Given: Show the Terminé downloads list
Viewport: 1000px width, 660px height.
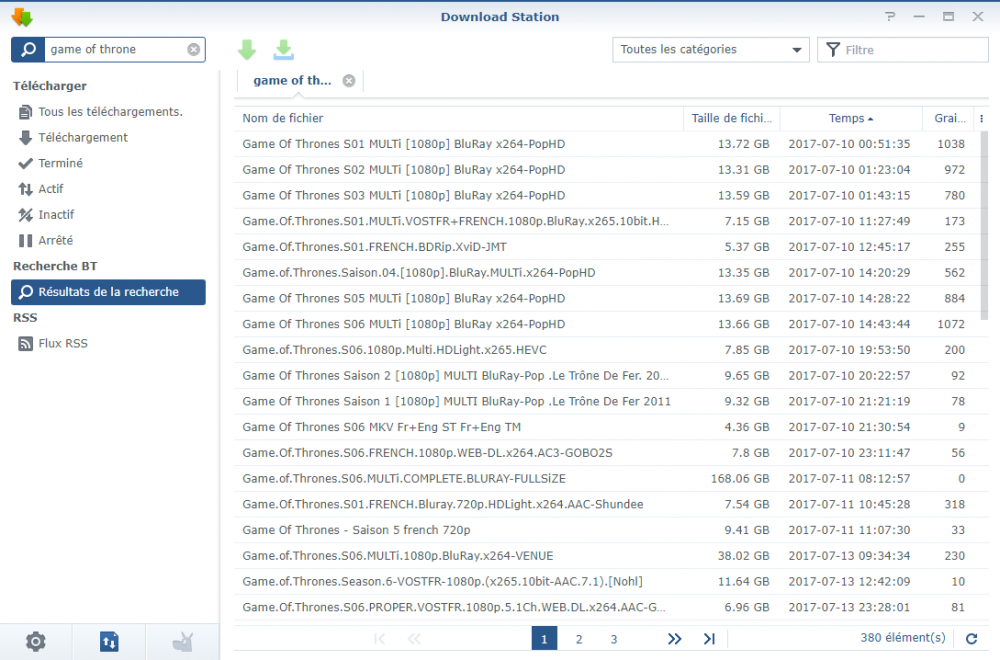Looking at the screenshot, I should click(60, 163).
